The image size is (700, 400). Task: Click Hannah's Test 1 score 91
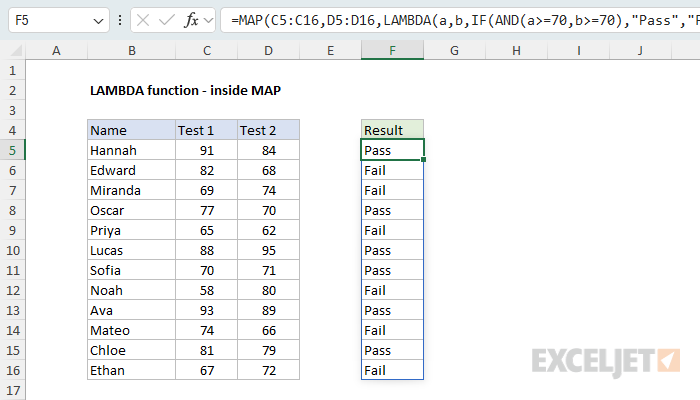[x=206, y=150]
